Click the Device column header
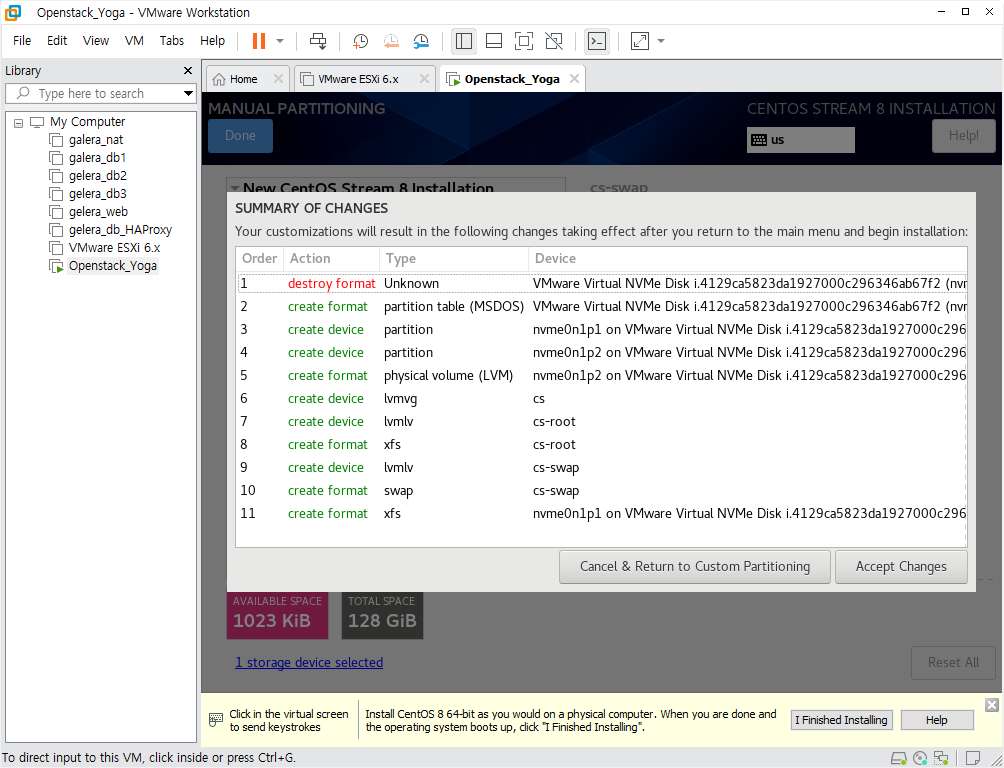This screenshot has width=1004, height=768. 747,259
